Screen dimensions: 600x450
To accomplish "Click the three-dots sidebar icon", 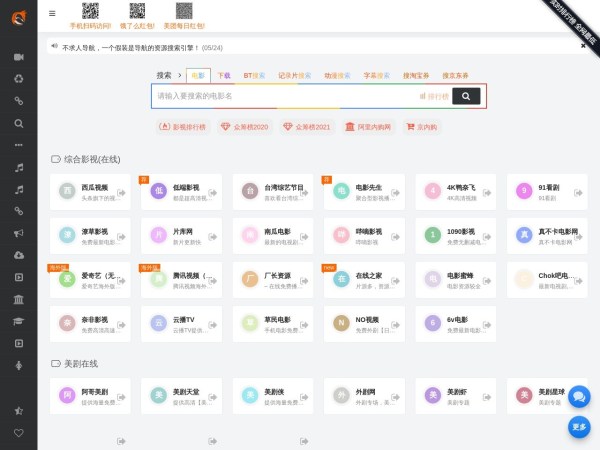I will [x=19, y=145].
